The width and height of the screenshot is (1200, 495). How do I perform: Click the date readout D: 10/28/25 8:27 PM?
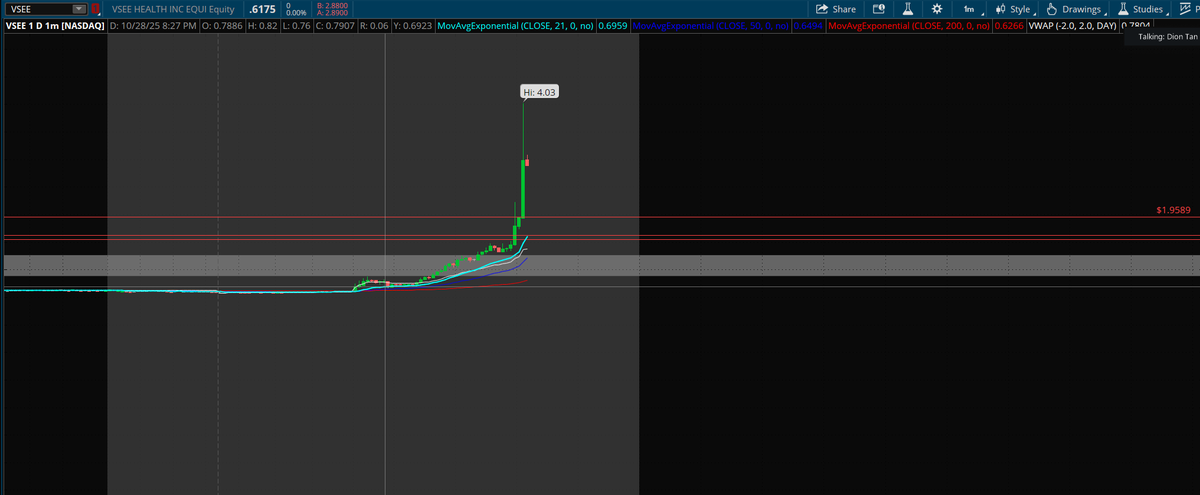pos(151,24)
